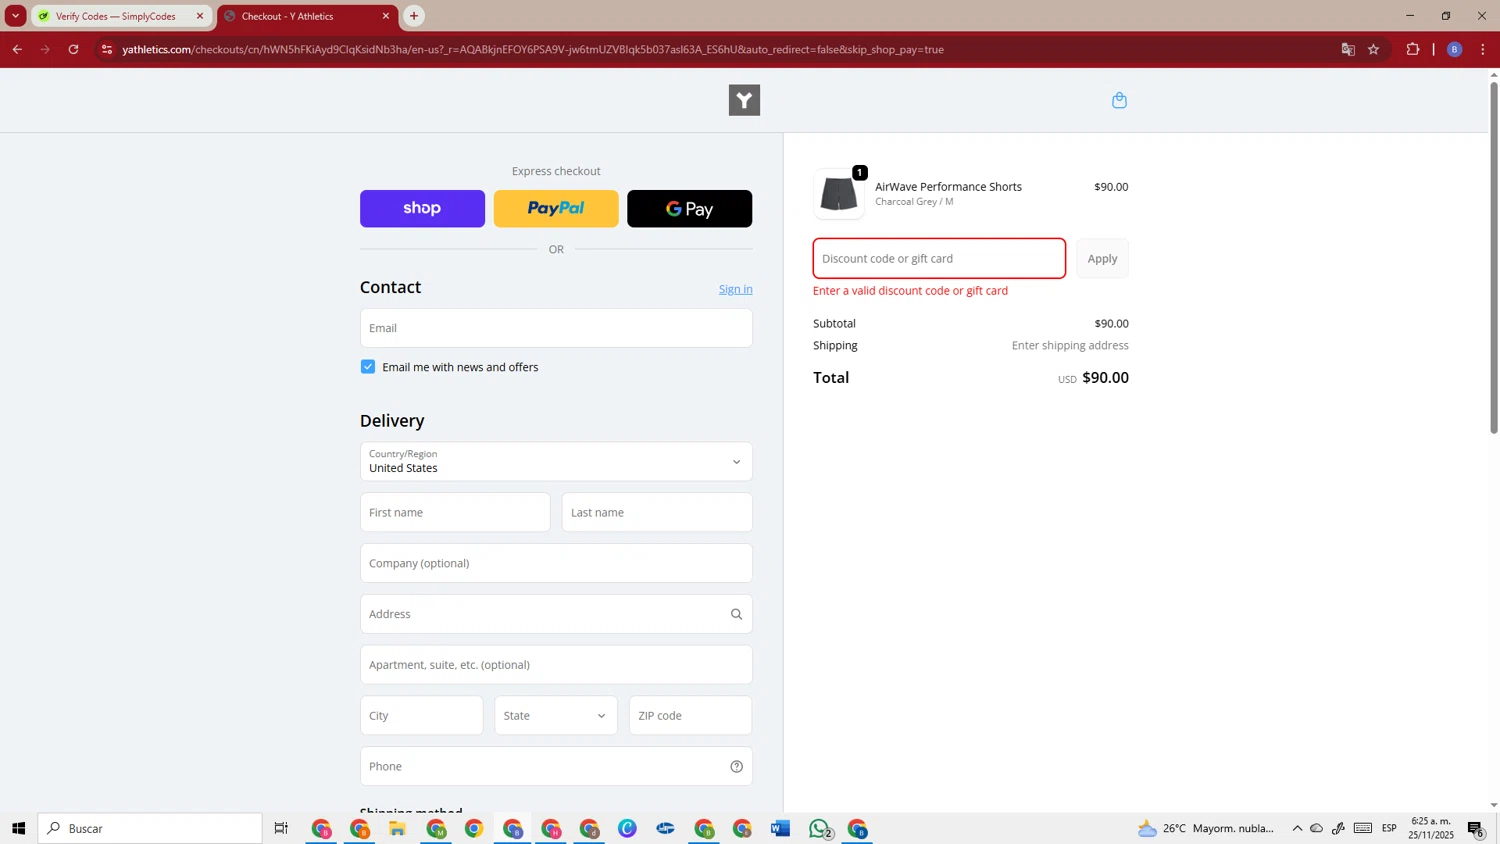The width and height of the screenshot is (1500, 844).
Task: Click the Buscar taskbar search box
Action: pyautogui.click(x=150, y=828)
